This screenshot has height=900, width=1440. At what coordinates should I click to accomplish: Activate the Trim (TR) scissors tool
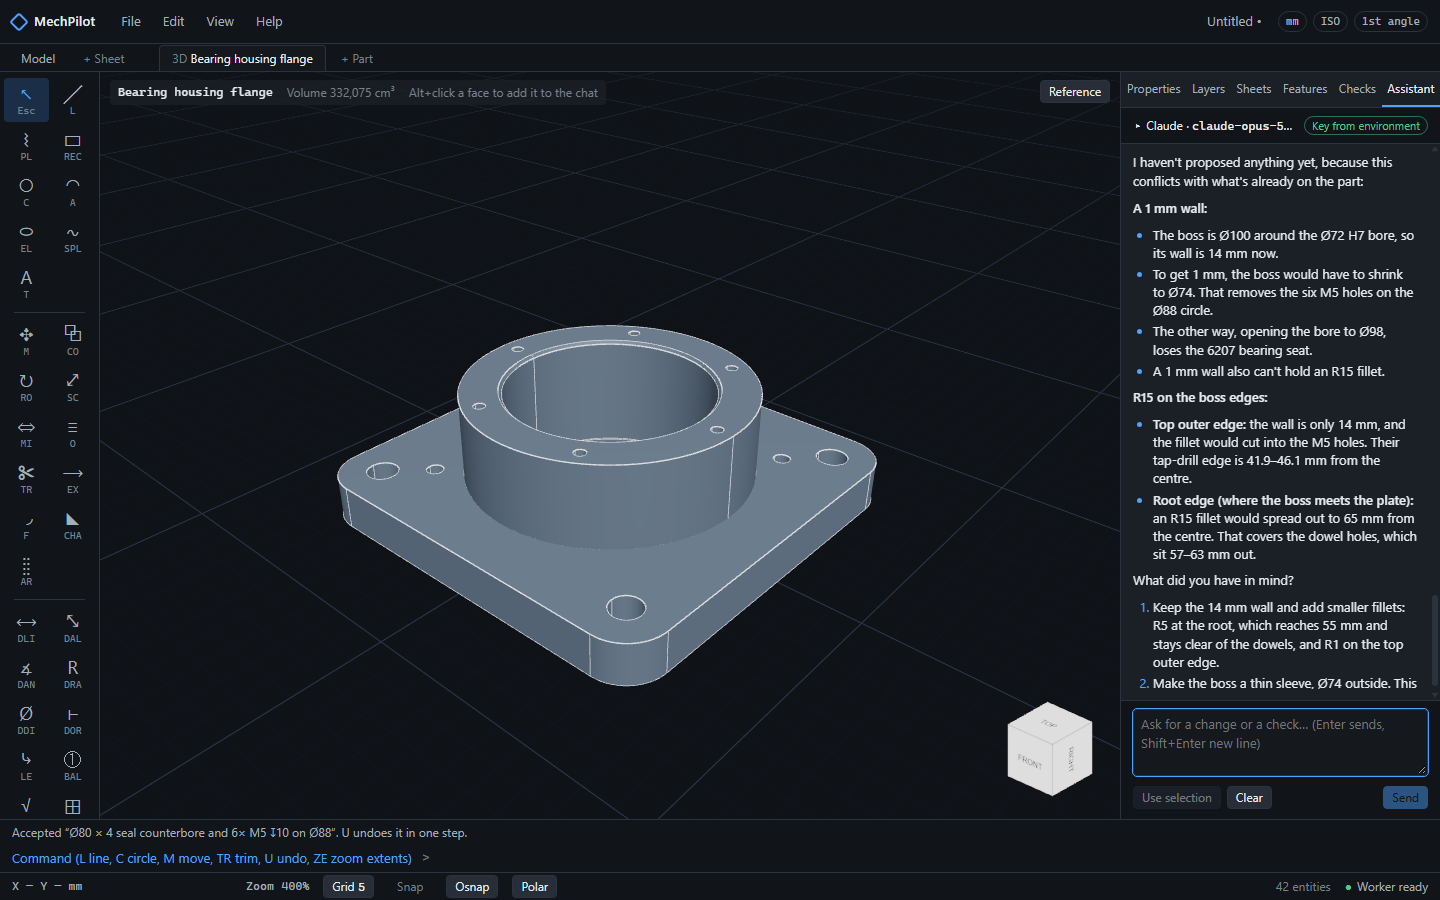tap(26, 478)
